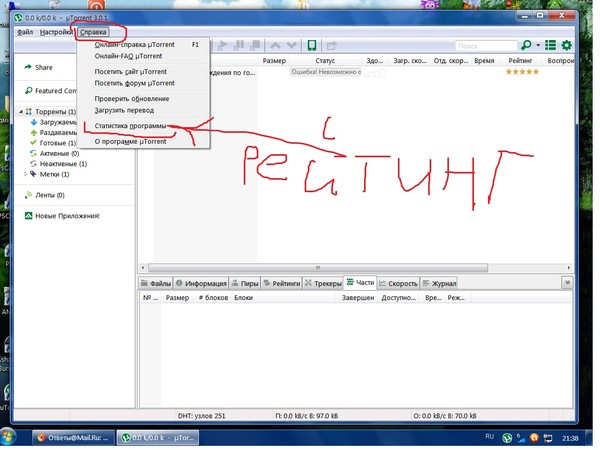Select Неактивные (1) category
Image resolution: width=600 pixels, height=450 pixels.
63,164
